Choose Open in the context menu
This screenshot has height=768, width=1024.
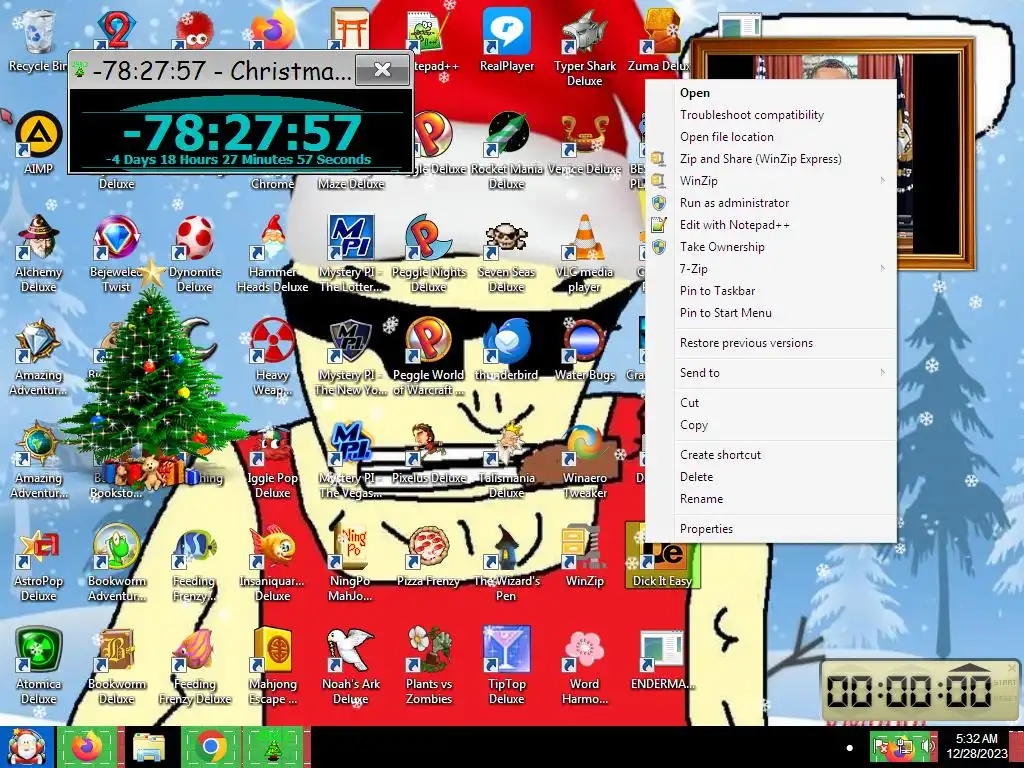pyautogui.click(x=771, y=93)
